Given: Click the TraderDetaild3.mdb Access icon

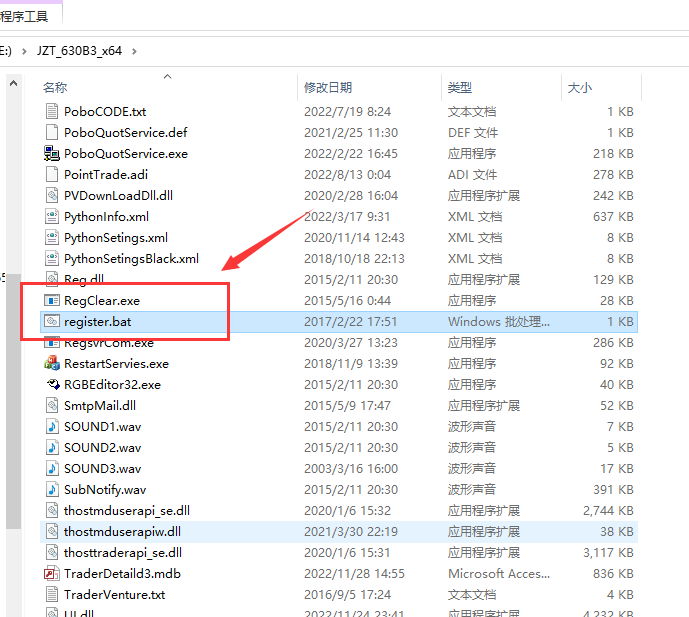Looking at the screenshot, I should (52, 573).
